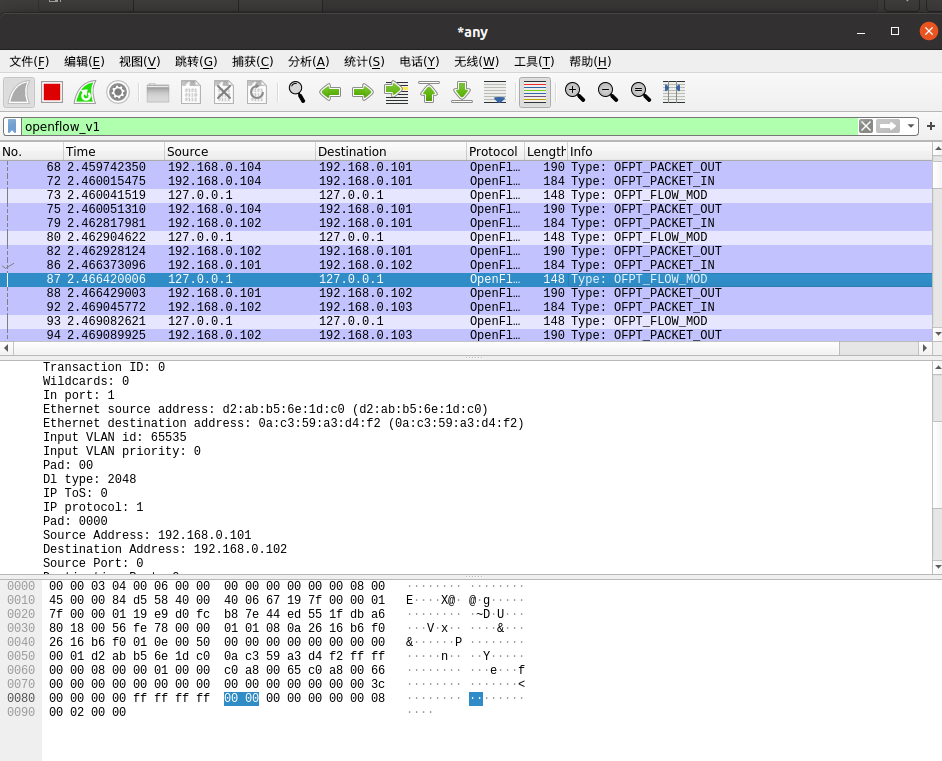942x761 pixels.
Task: Jump to first packet icon
Action: 429,92
